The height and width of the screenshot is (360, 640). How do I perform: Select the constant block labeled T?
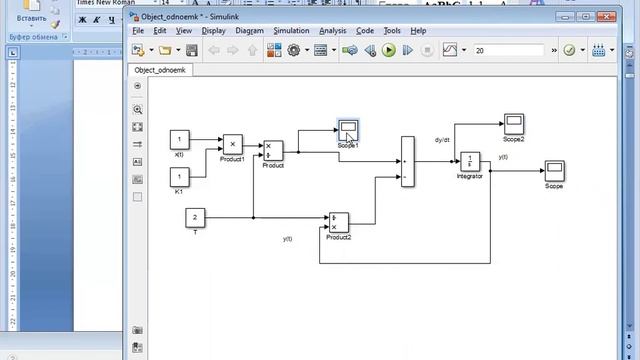click(x=195, y=218)
